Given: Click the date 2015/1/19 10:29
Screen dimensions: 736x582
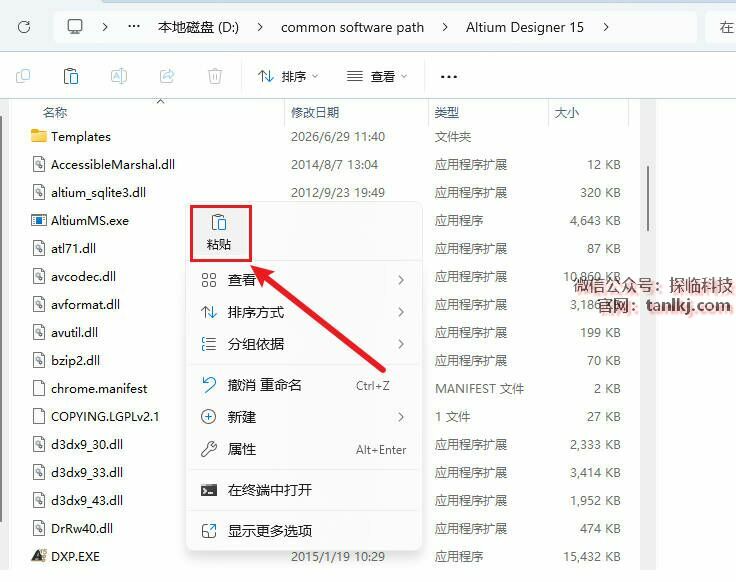Looking at the screenshot, I should (x=338, y=557).
